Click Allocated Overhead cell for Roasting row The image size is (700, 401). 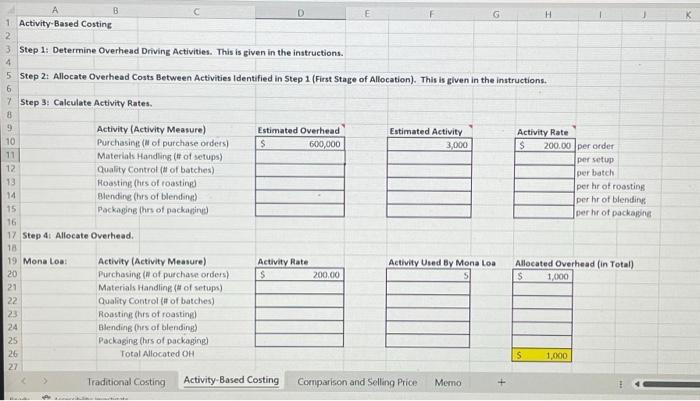[x=542, y=316]
